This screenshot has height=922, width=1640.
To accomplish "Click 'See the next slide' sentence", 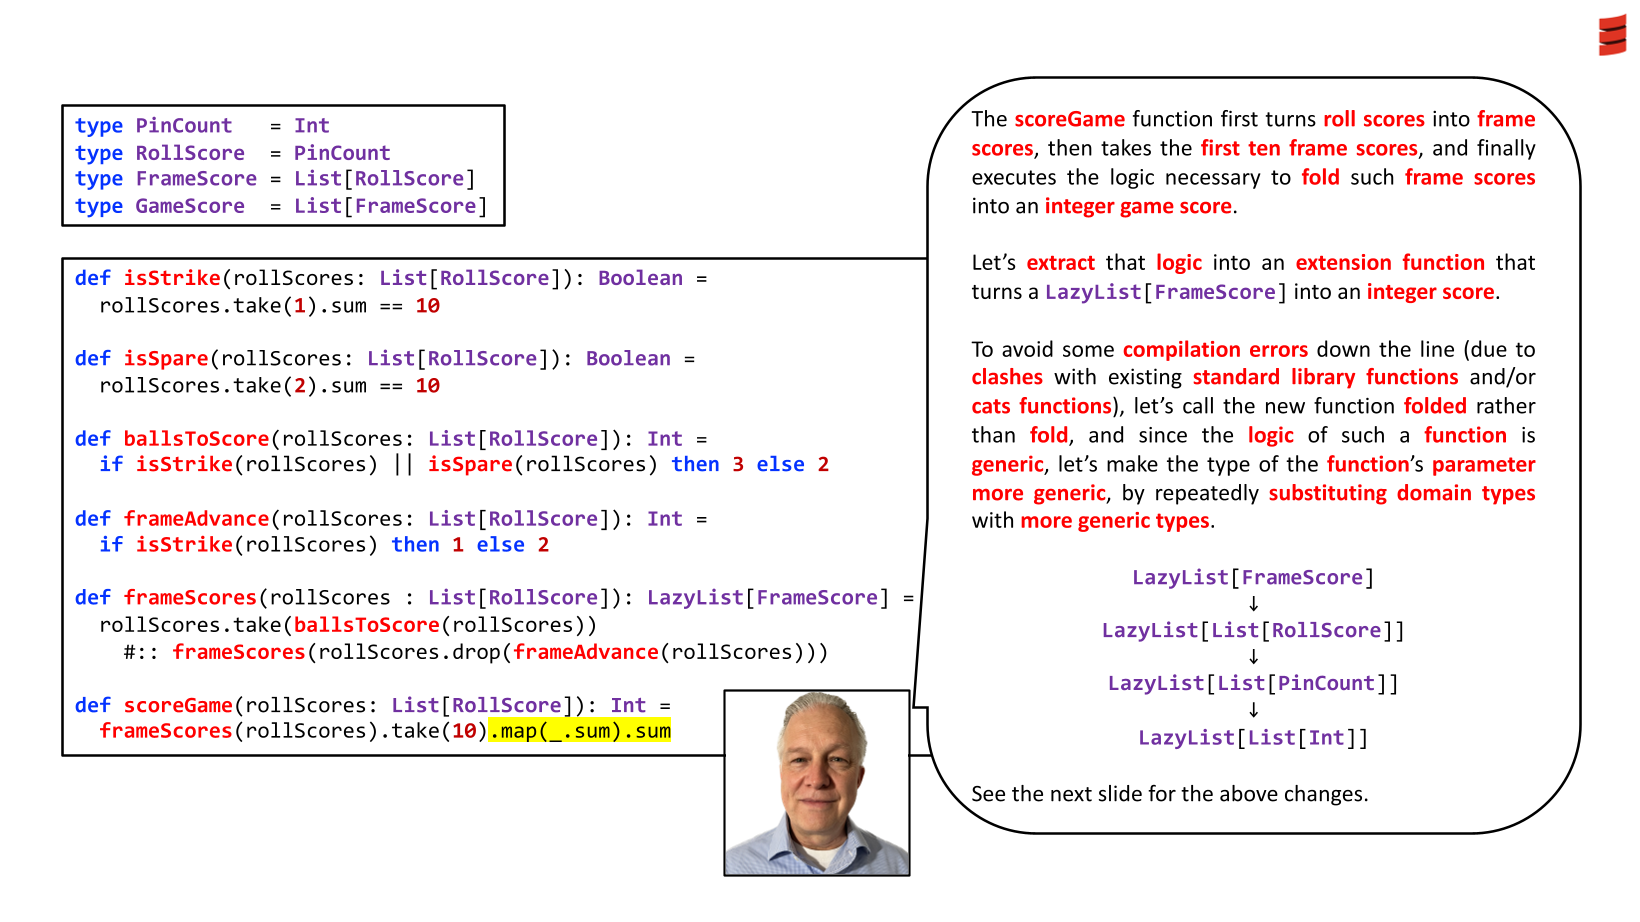I will 1170,794.
